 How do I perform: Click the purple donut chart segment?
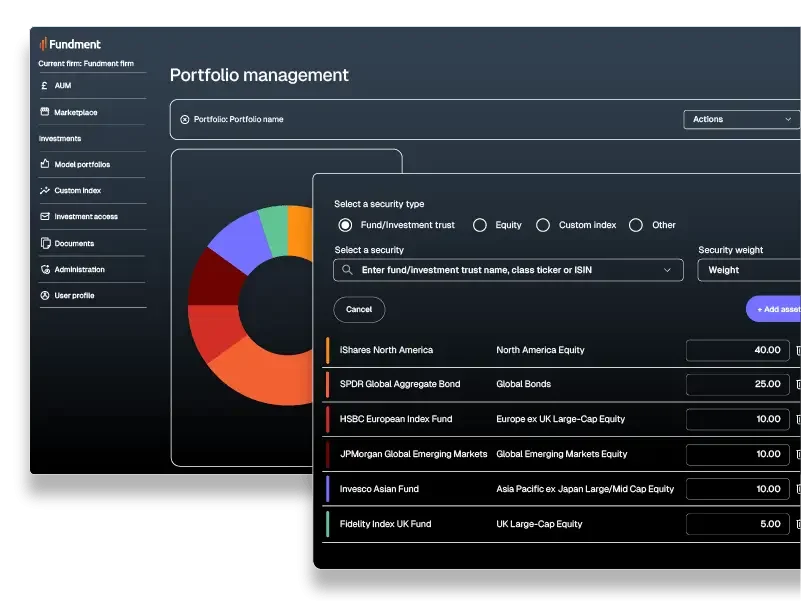tap(239, 243)
